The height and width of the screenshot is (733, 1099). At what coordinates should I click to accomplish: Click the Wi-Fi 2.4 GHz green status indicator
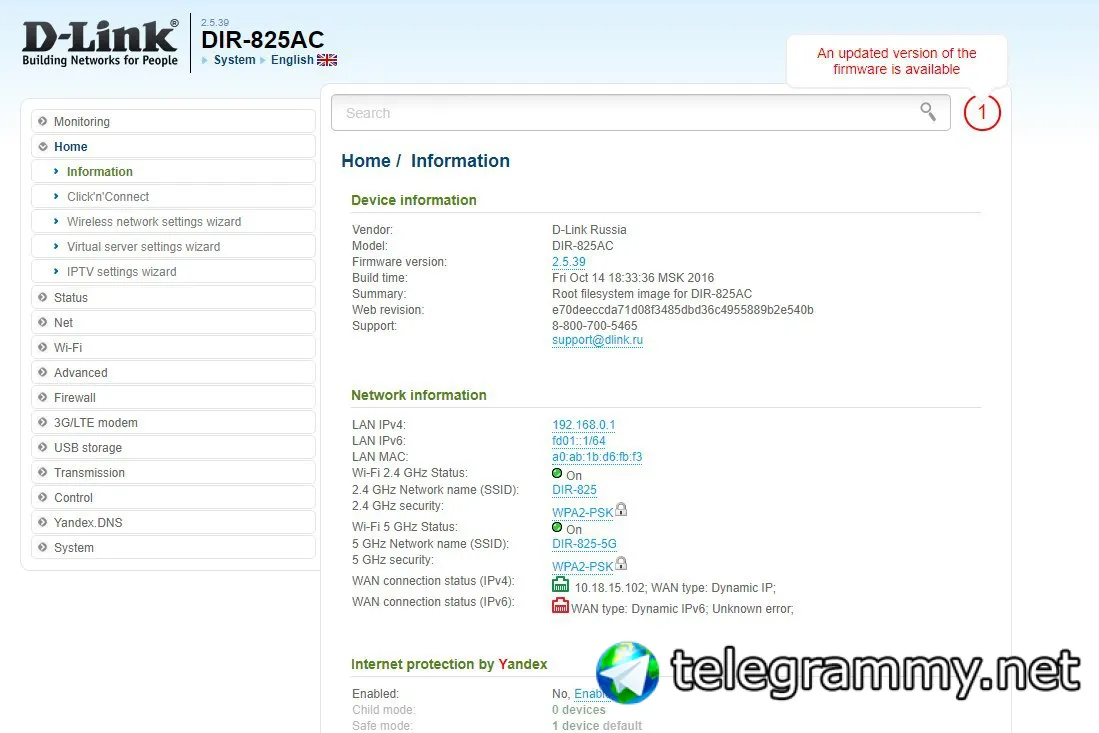point(557,473)
